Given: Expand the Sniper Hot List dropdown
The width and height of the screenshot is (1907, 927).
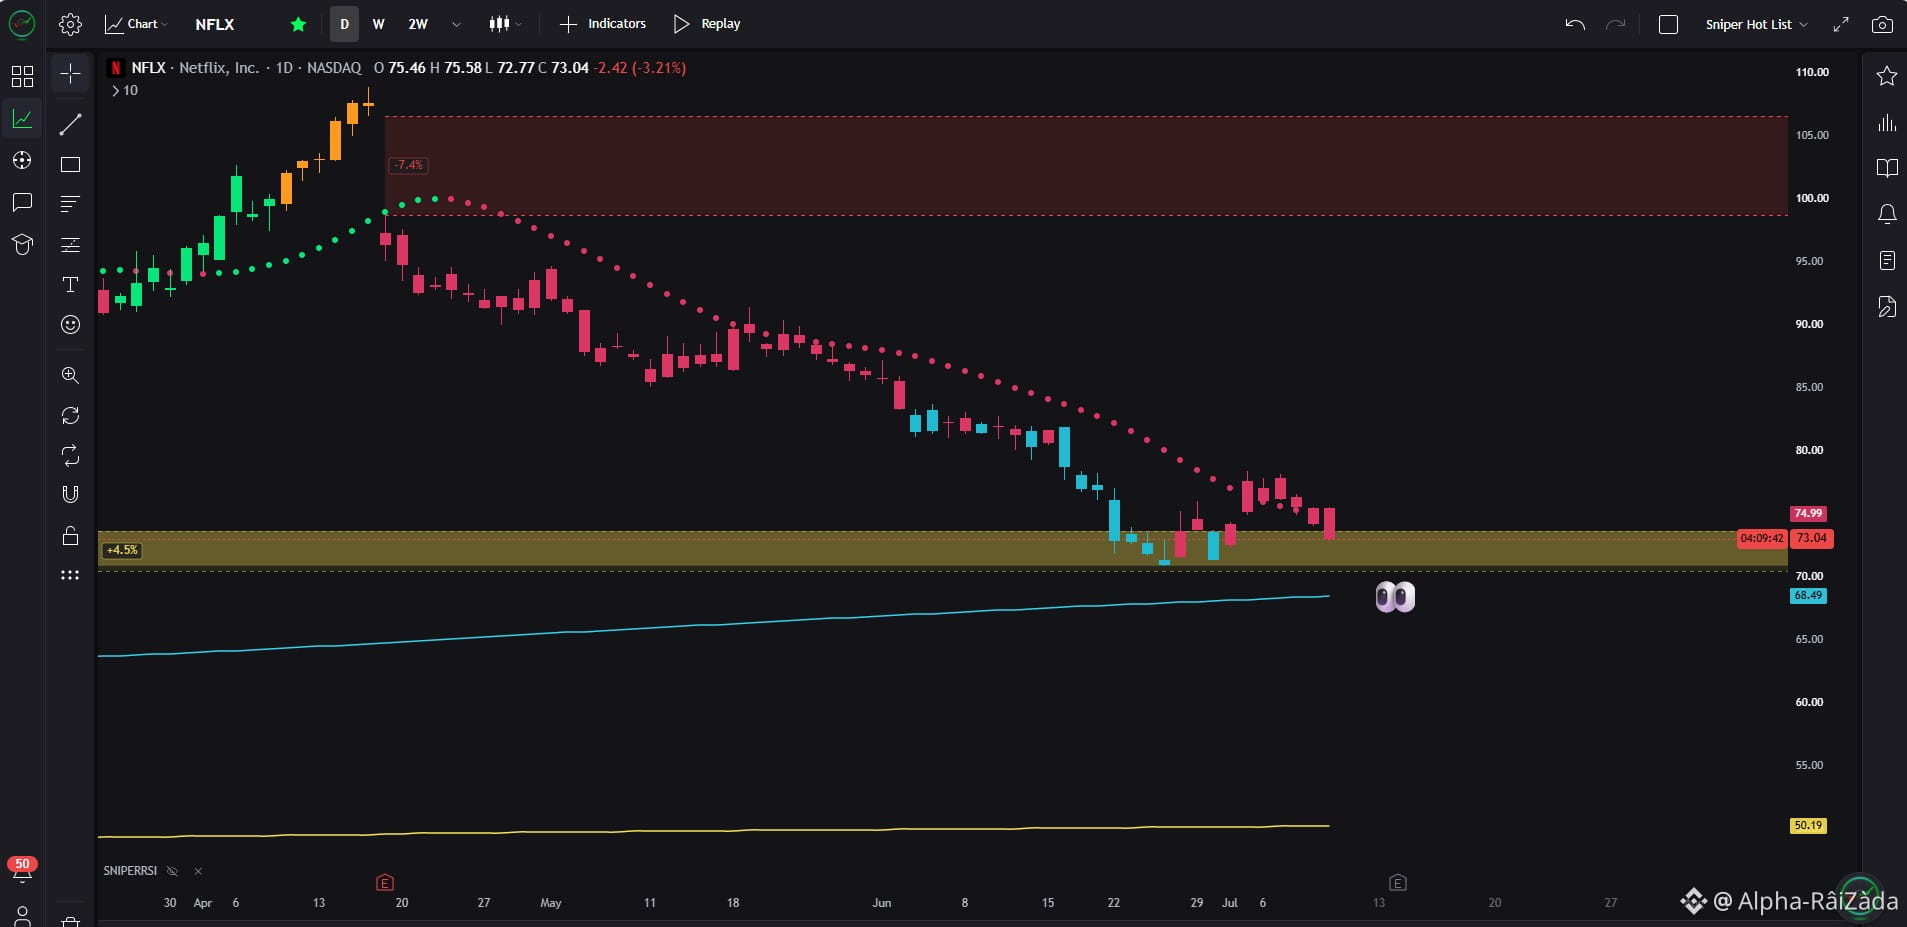Looking at the screenshot, I should point(1756,24).
